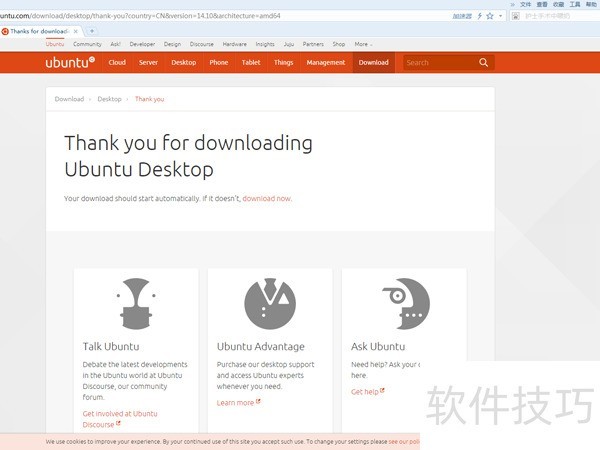Screen dimensions: 600x450
Task: Open the Design link in top navigation
Action: [173, 44]
